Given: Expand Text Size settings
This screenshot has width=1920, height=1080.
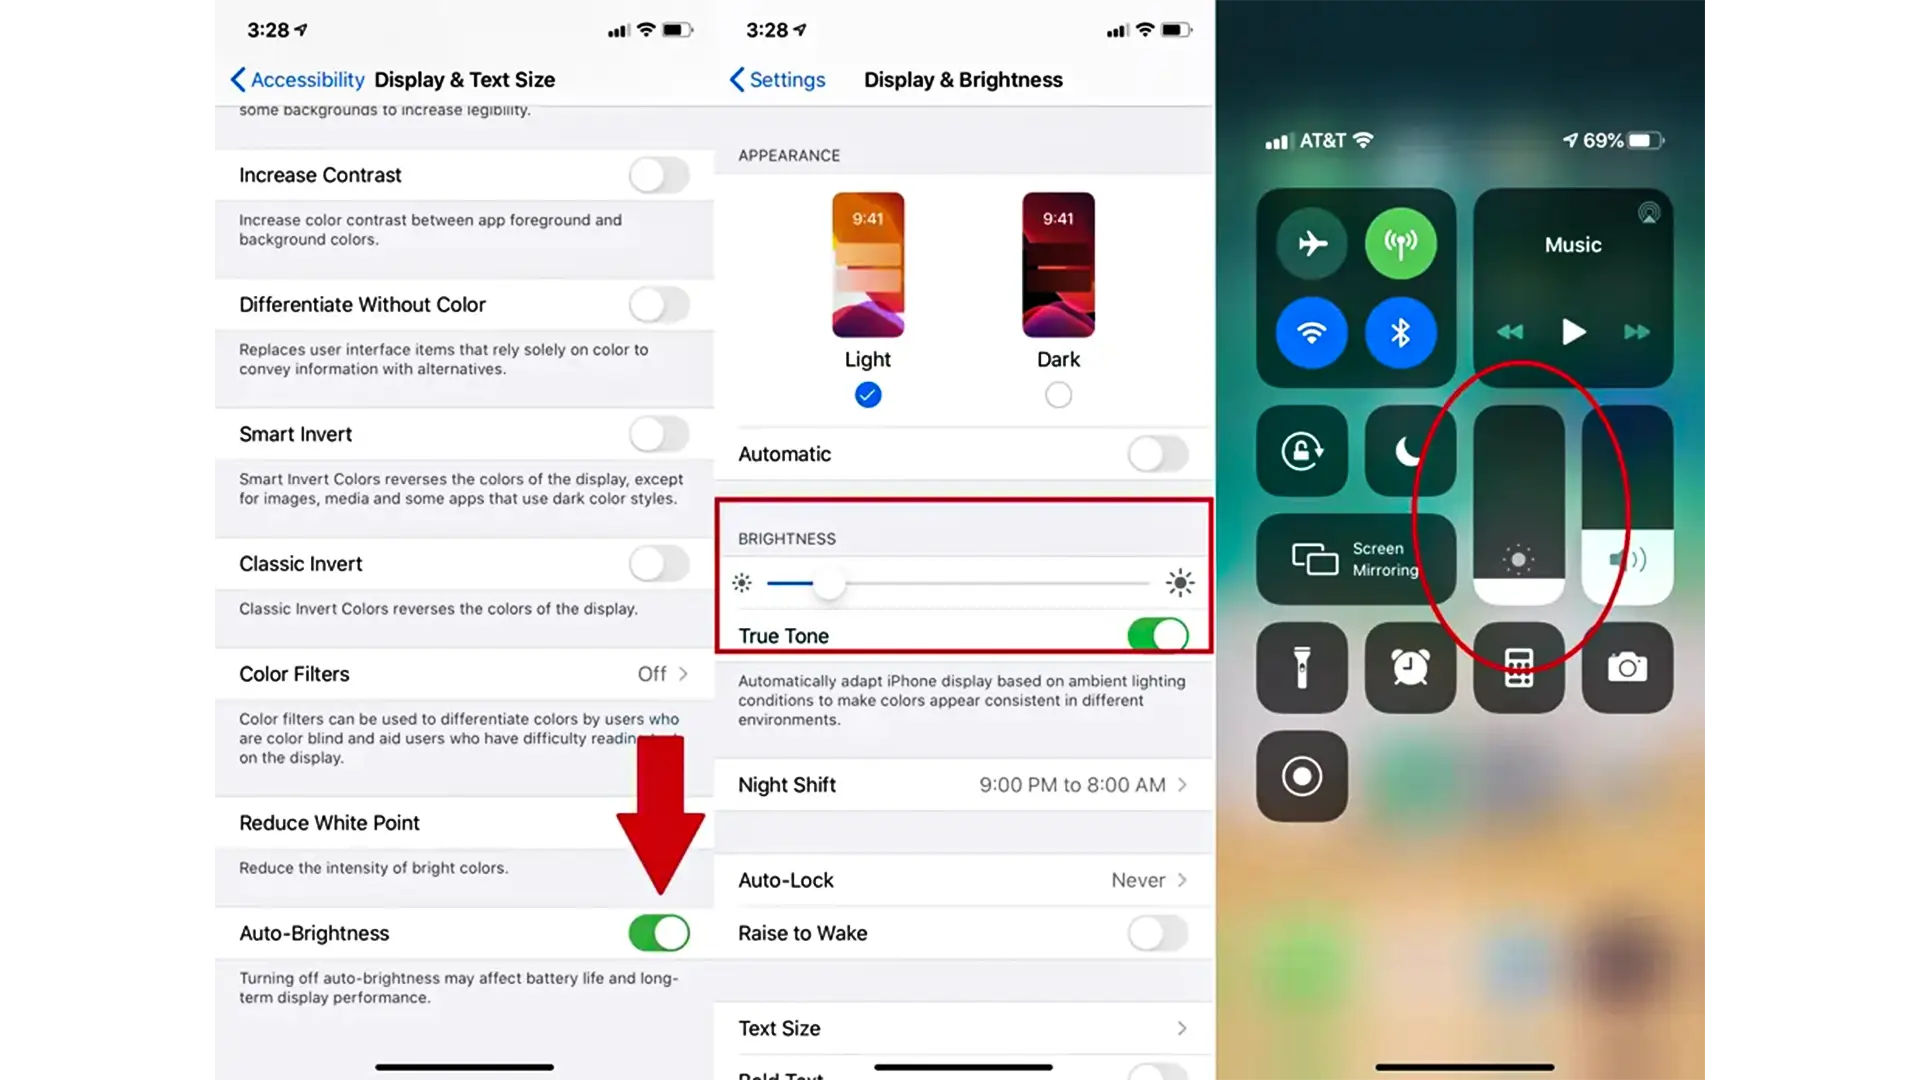Looking at the screenshot, I should [963, 1027].
